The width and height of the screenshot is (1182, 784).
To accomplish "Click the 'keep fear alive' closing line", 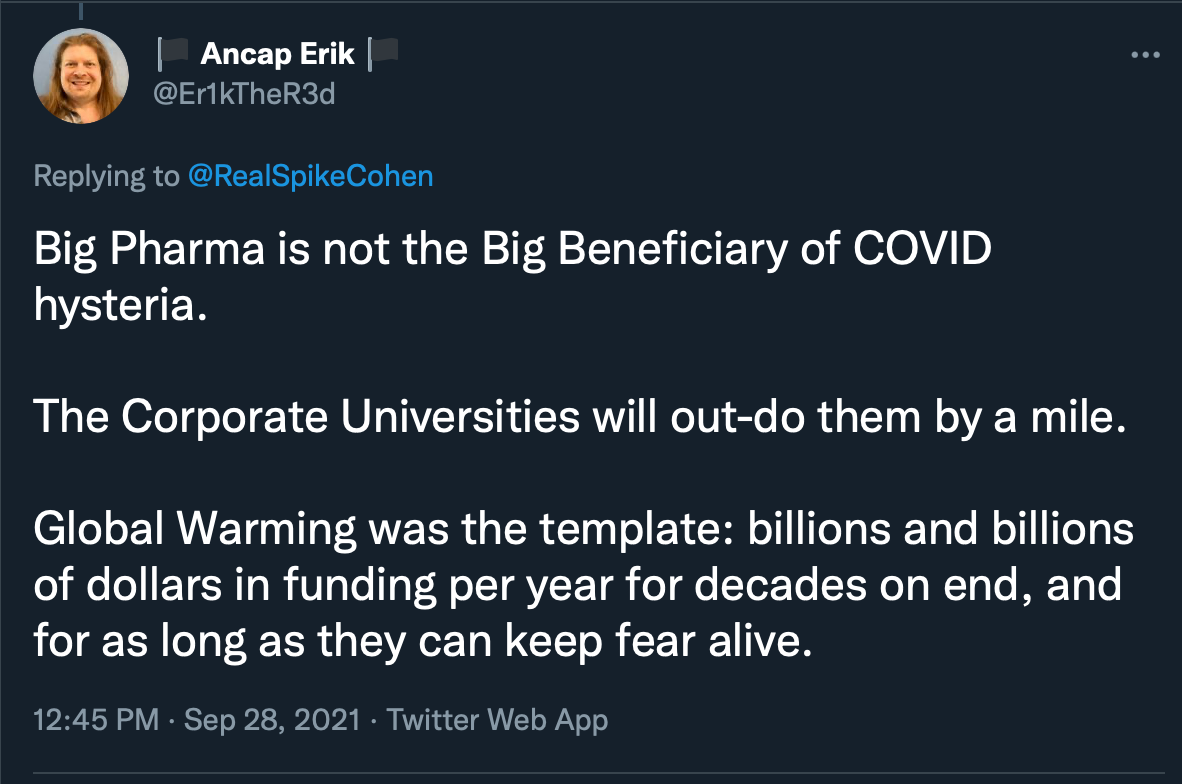I will coord(423,641).
